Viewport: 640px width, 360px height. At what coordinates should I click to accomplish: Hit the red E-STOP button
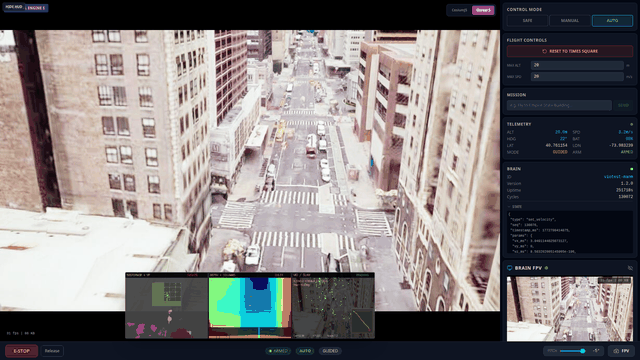[21, 351]
